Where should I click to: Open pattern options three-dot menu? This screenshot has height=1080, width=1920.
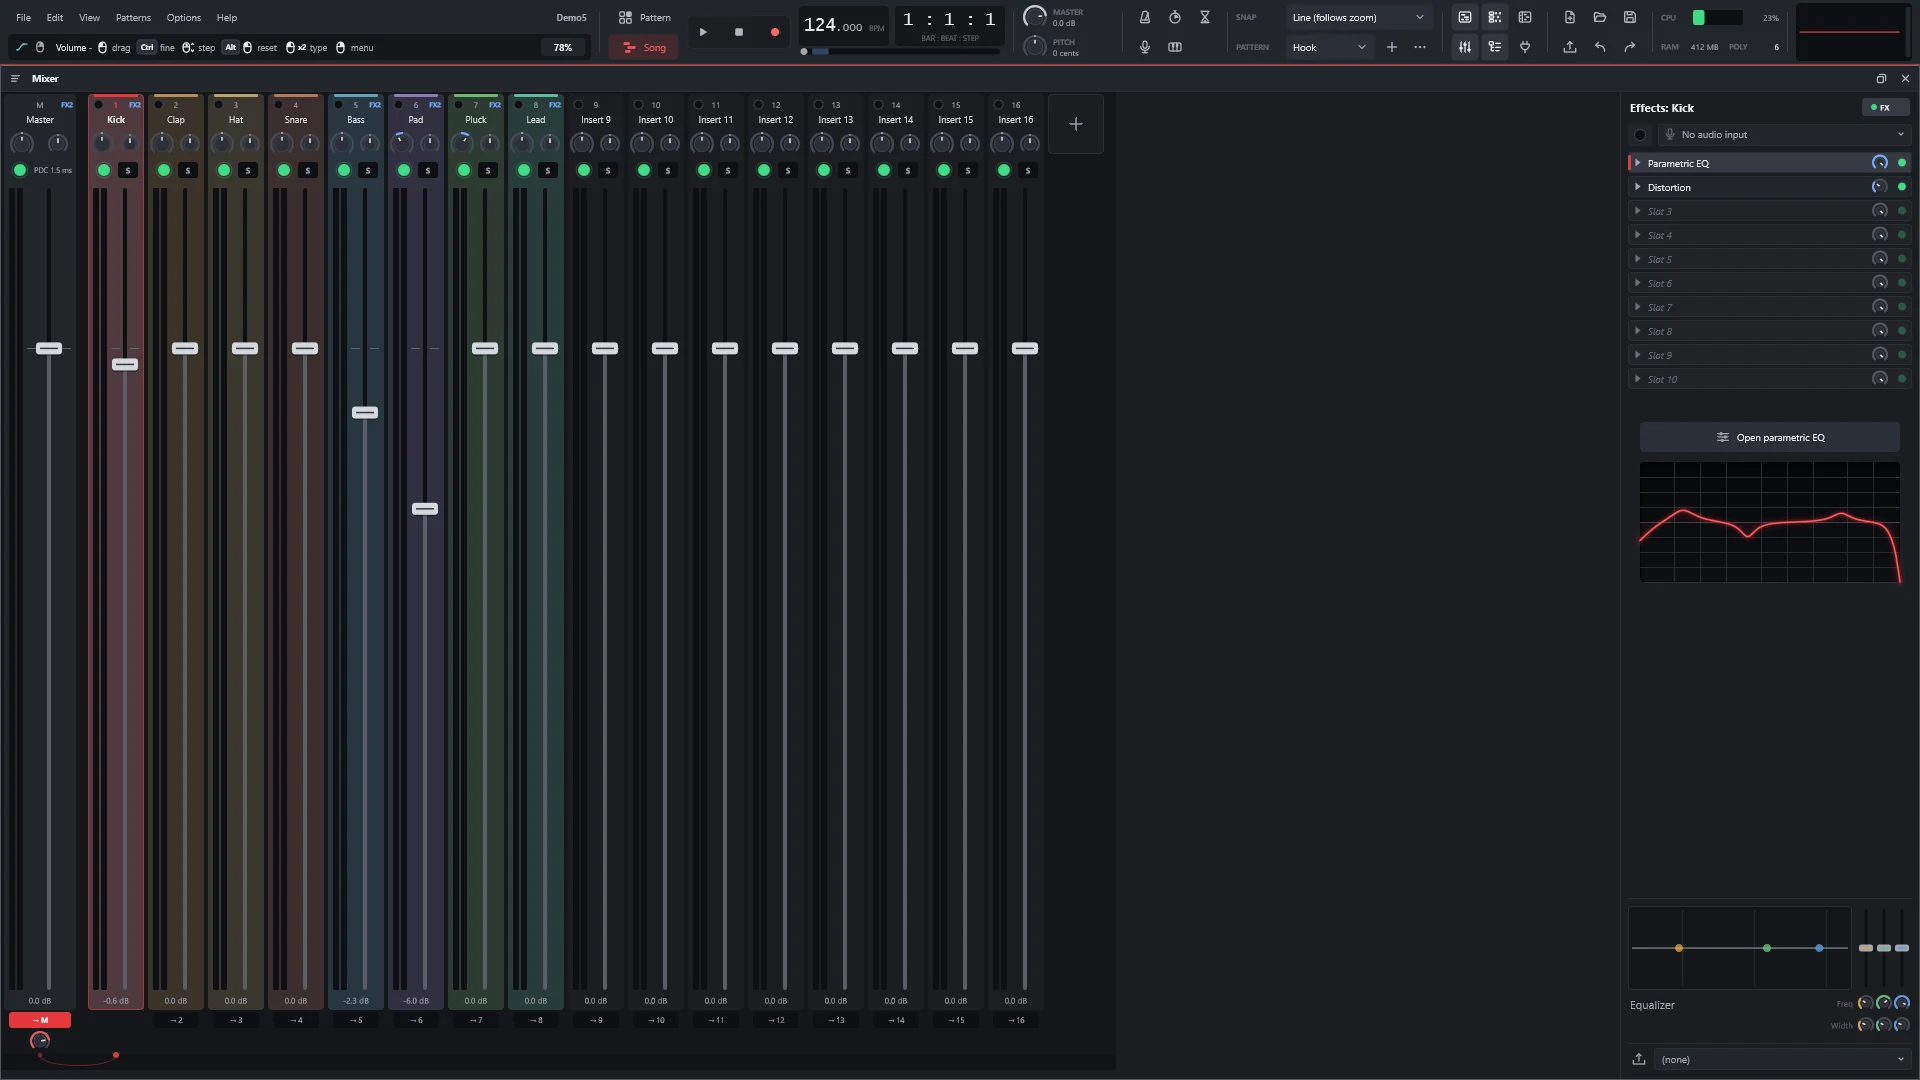pos(1420,47)
